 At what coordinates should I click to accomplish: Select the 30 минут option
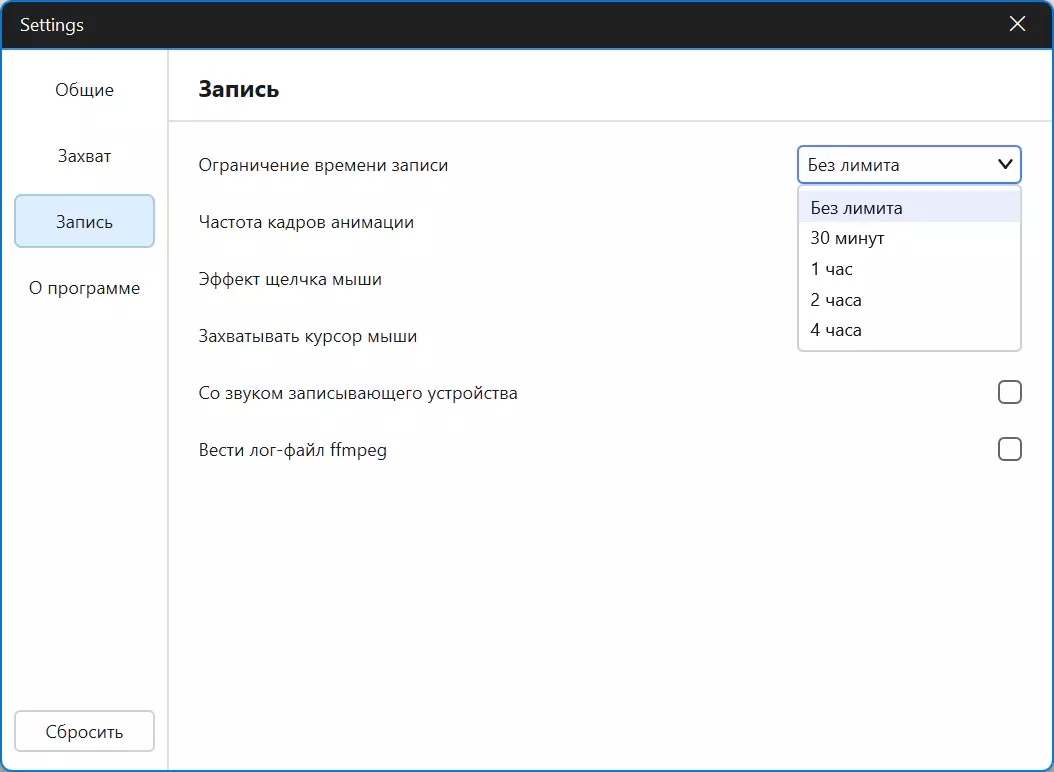pos(909,238)
